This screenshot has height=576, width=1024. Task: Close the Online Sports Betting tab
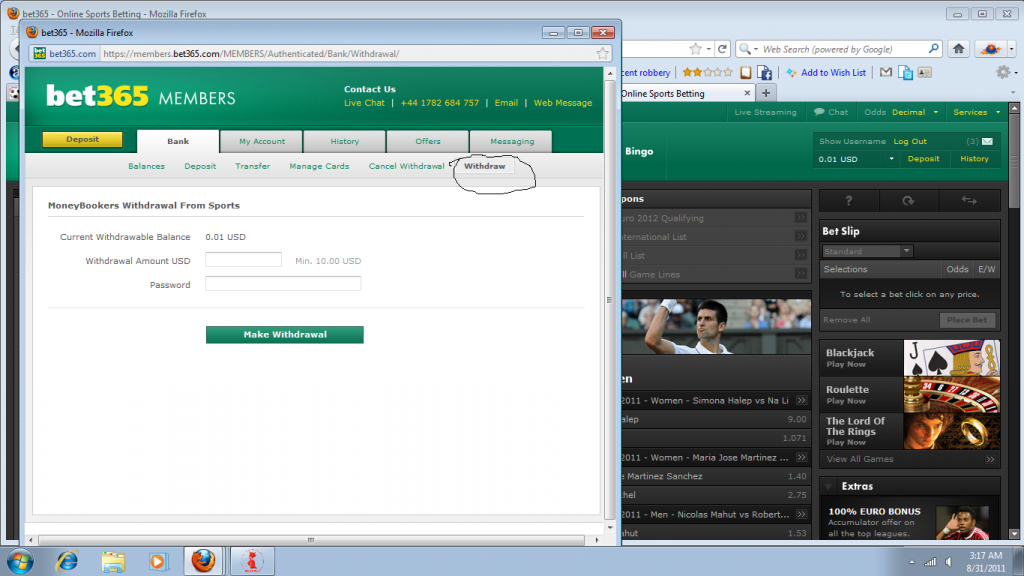click(x=747, y=93)
